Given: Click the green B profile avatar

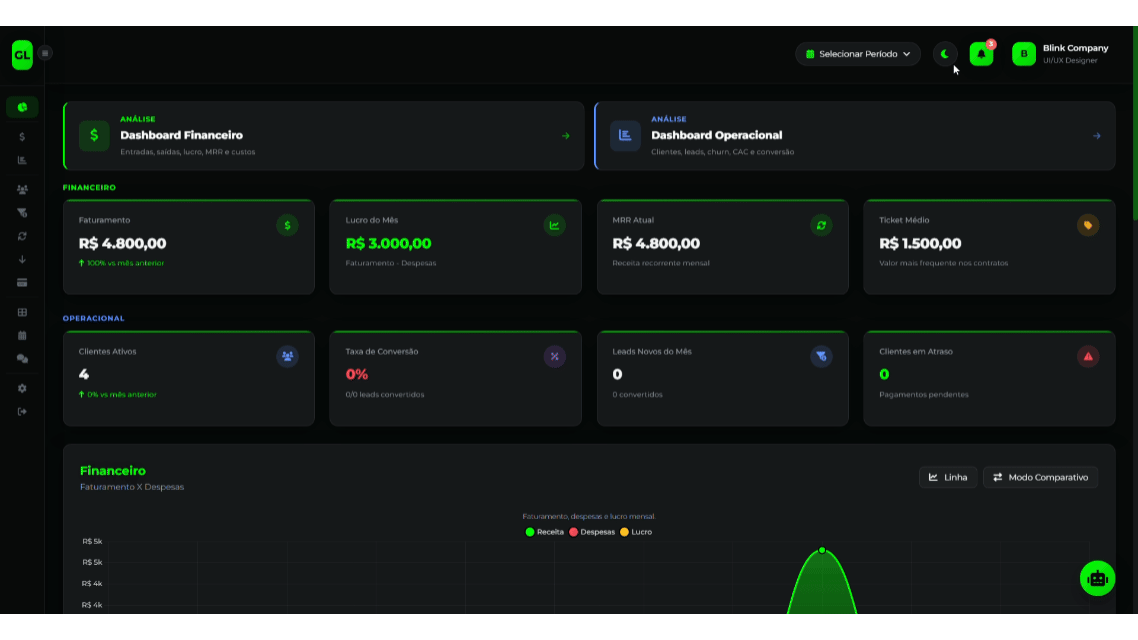Looking at the screenshot, I should tap(1024, 54).
